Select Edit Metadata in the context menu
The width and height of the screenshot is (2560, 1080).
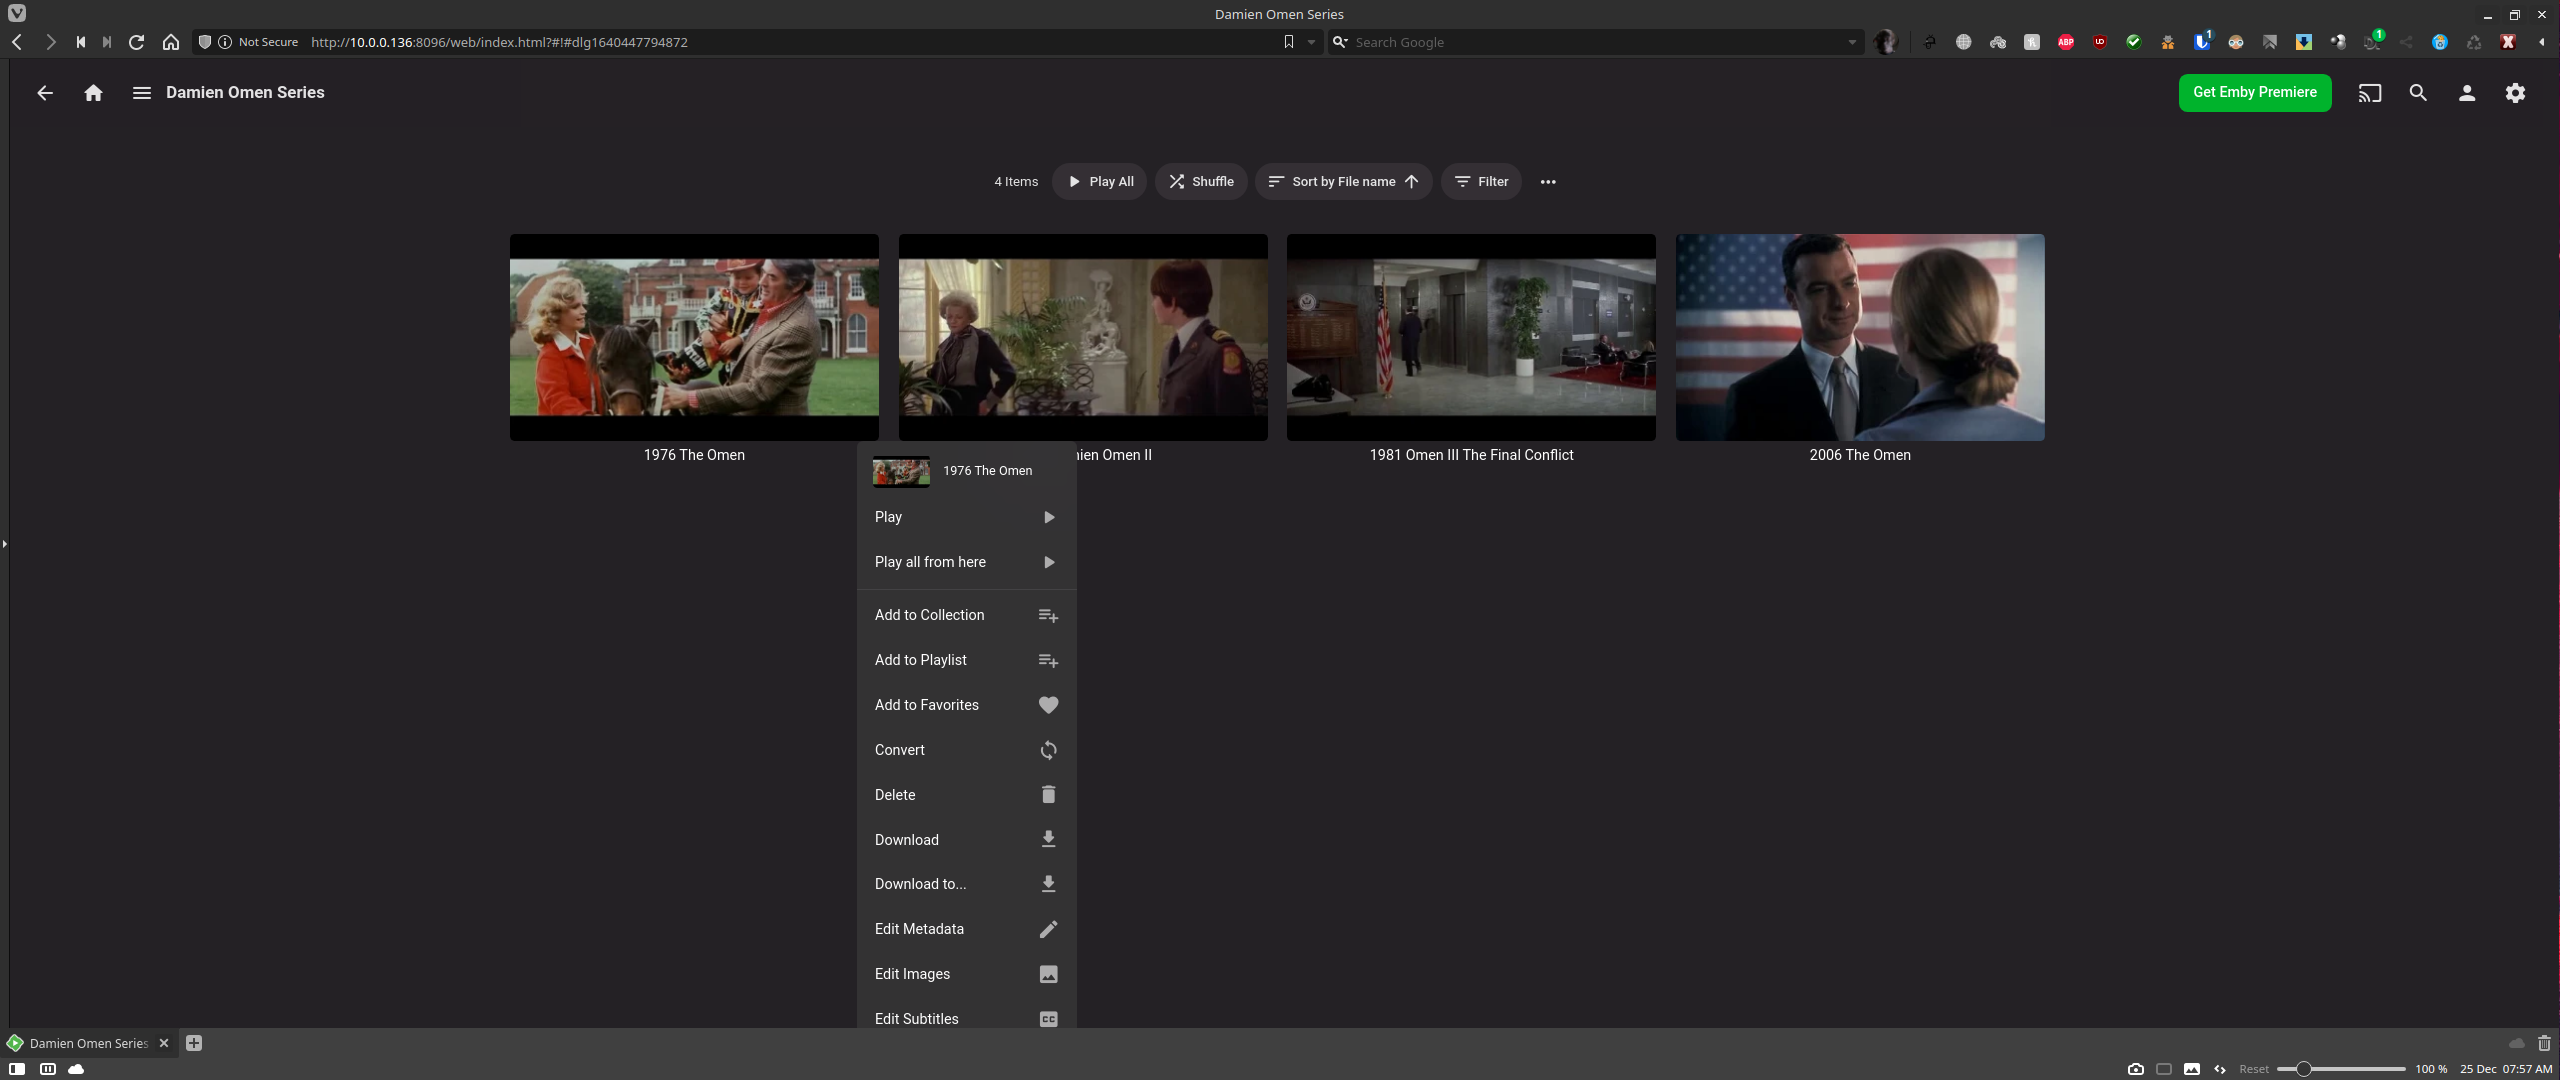click(x=918, y=928)
